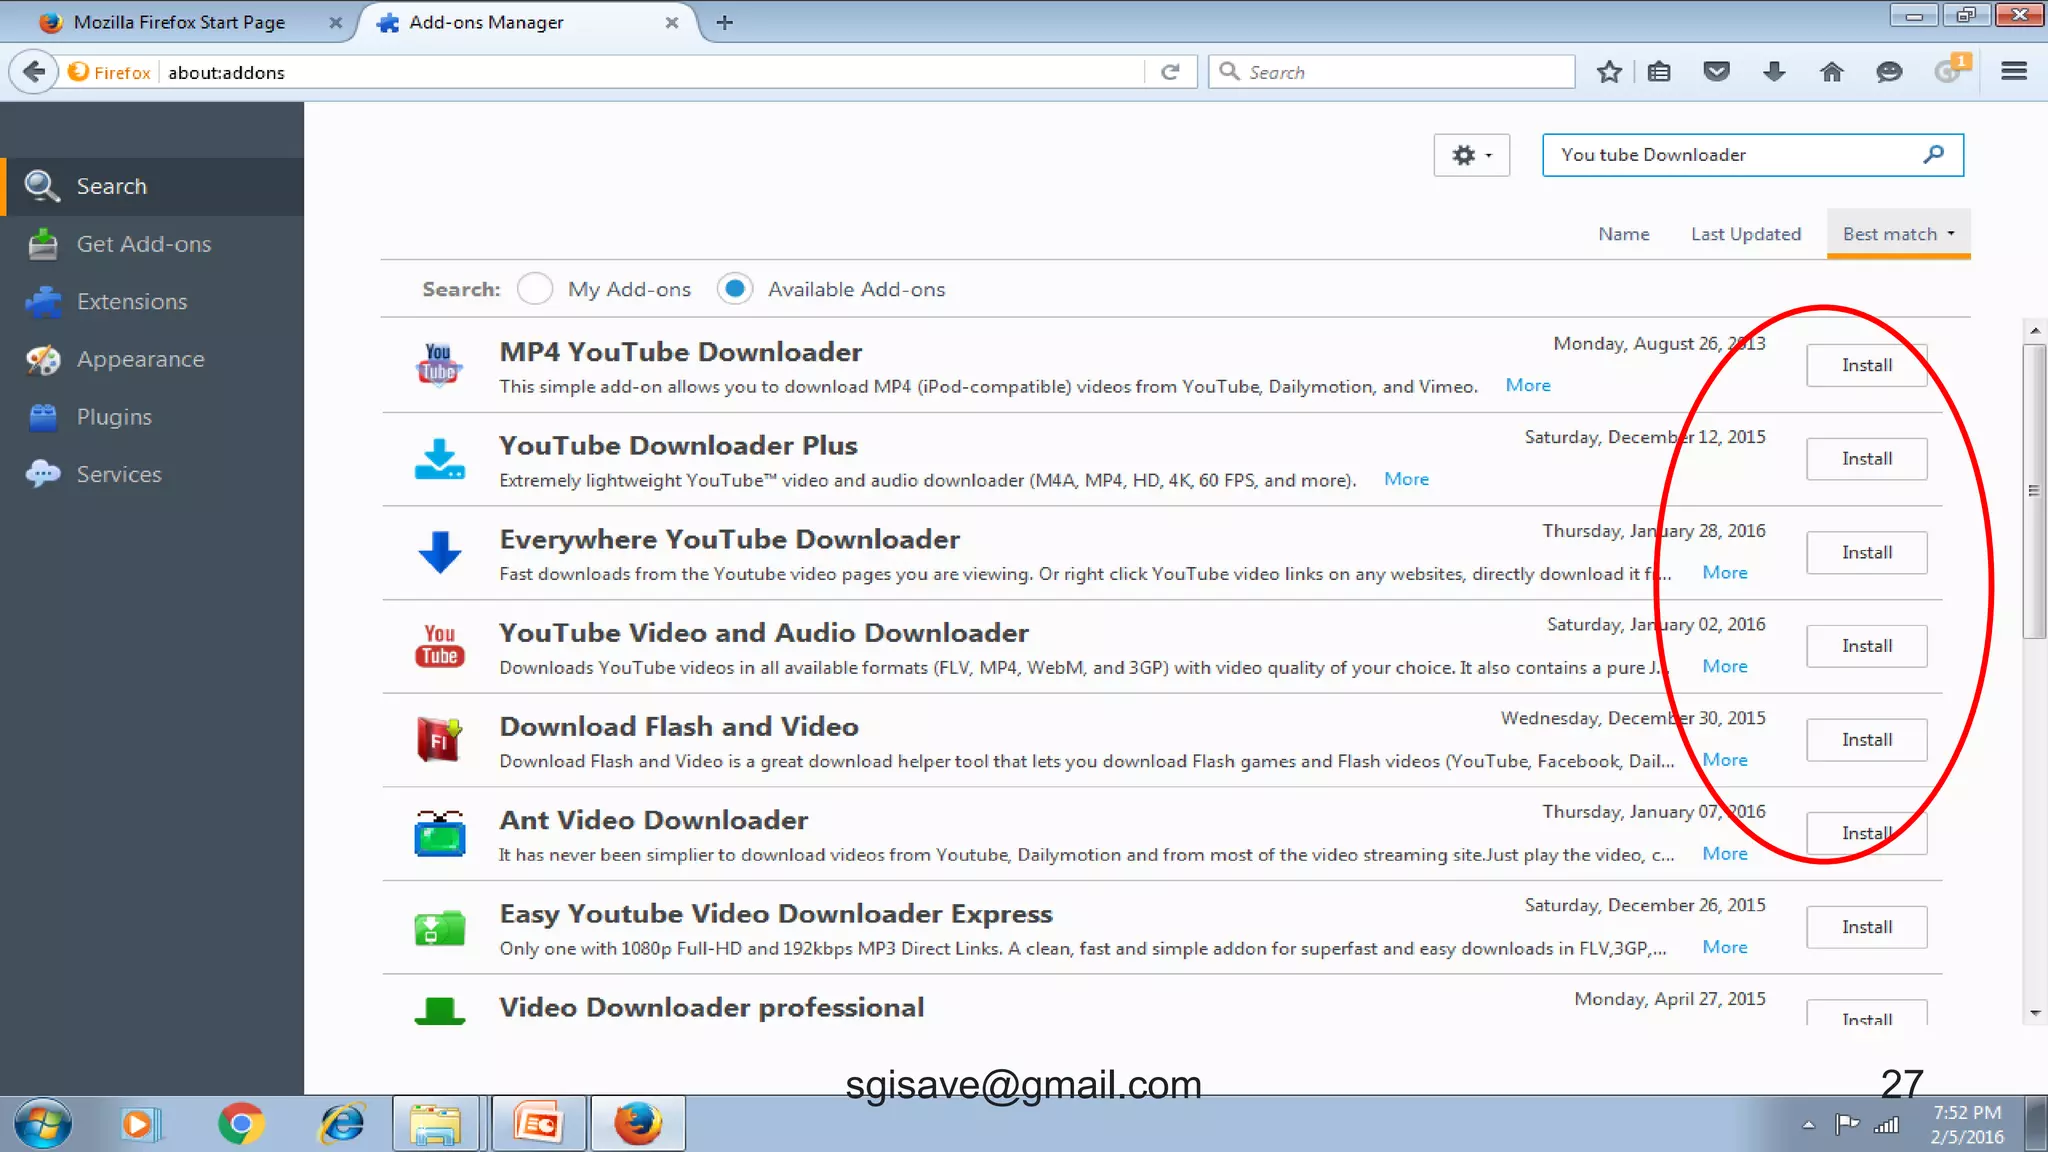Open the Pocket icon in toolbar
The height and width of the screenshot is (1152, 2048).
click(1716, 72)
